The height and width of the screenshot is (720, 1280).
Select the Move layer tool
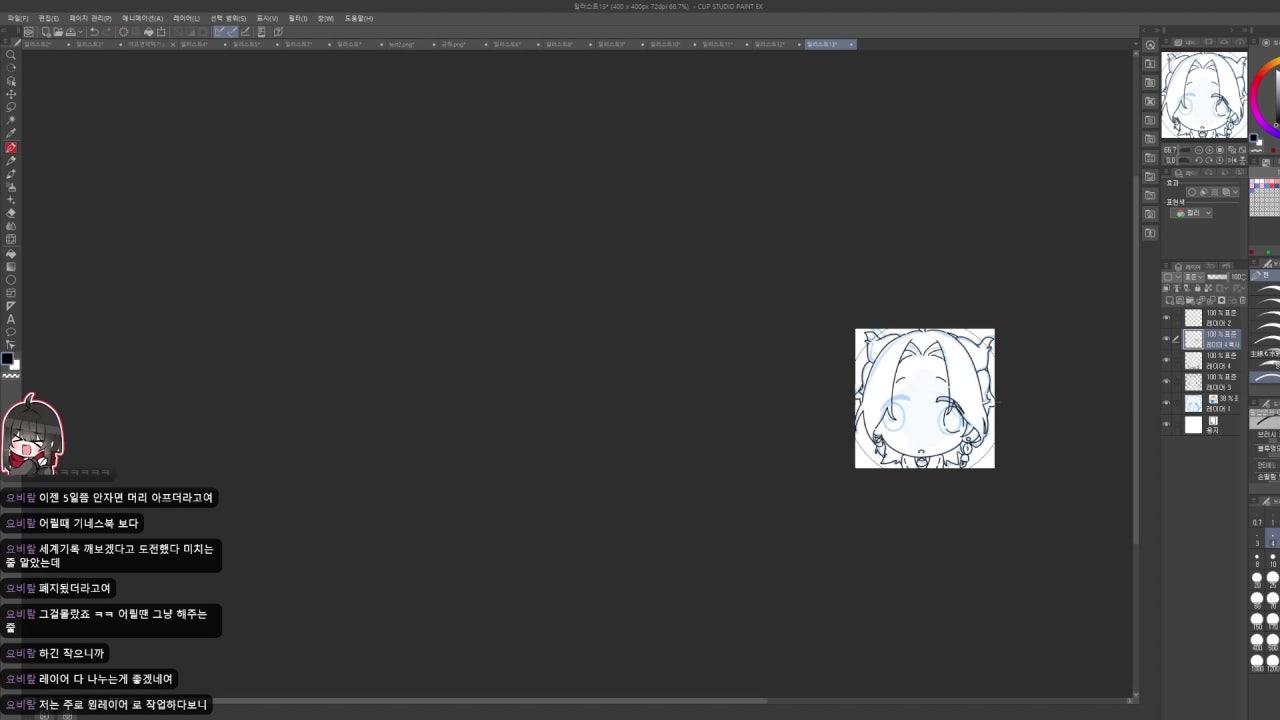[11, 94]
